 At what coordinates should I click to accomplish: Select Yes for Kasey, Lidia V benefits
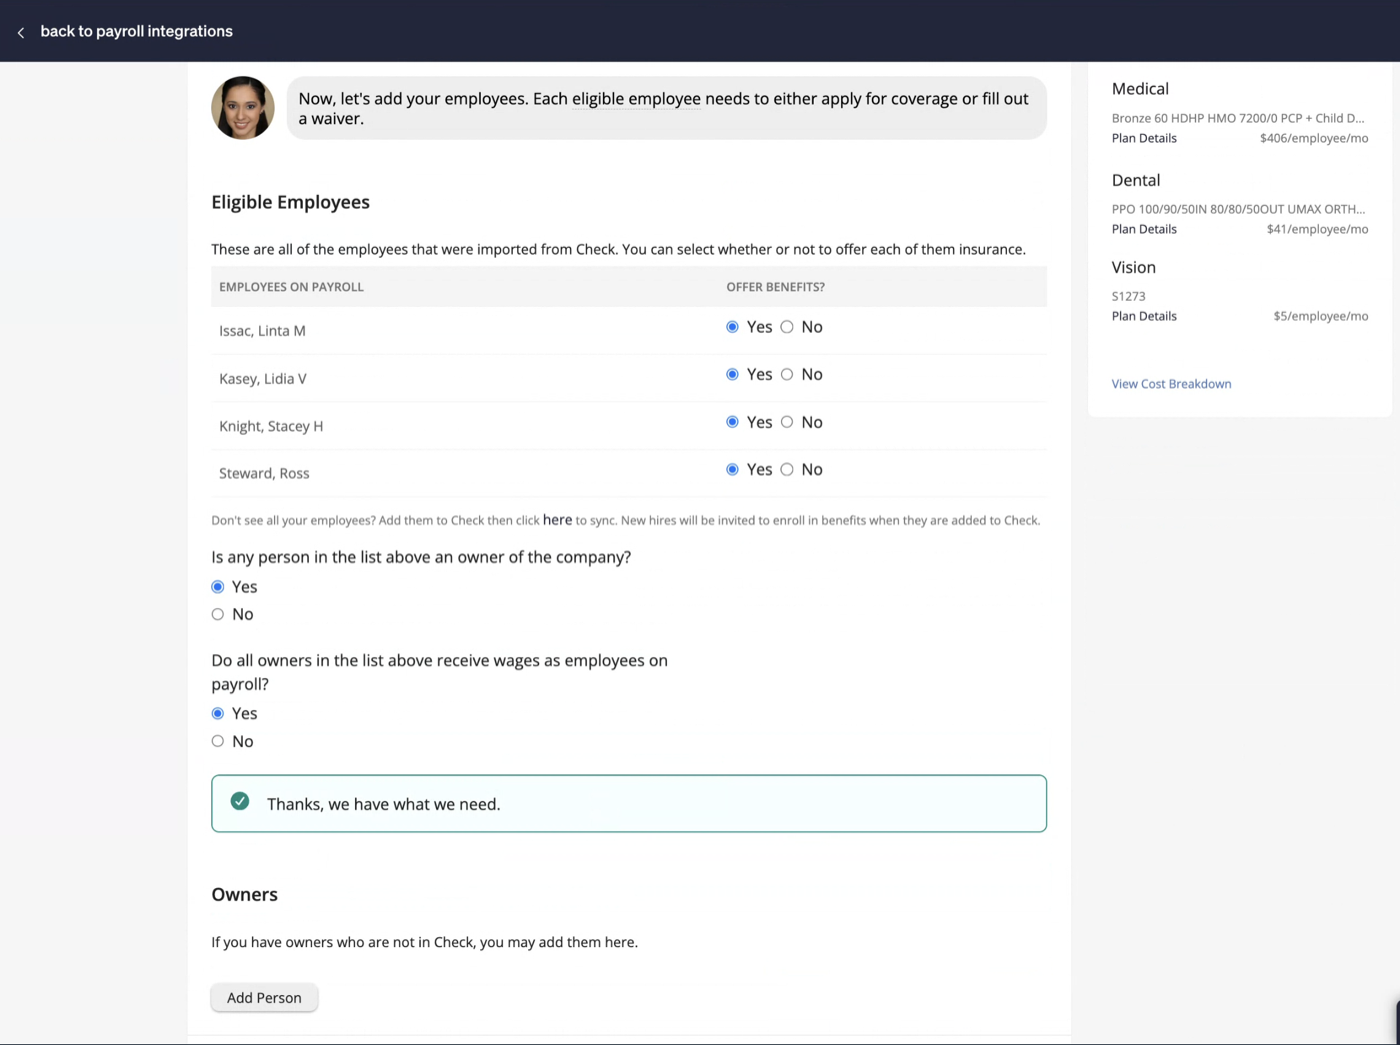coord(732,374)
